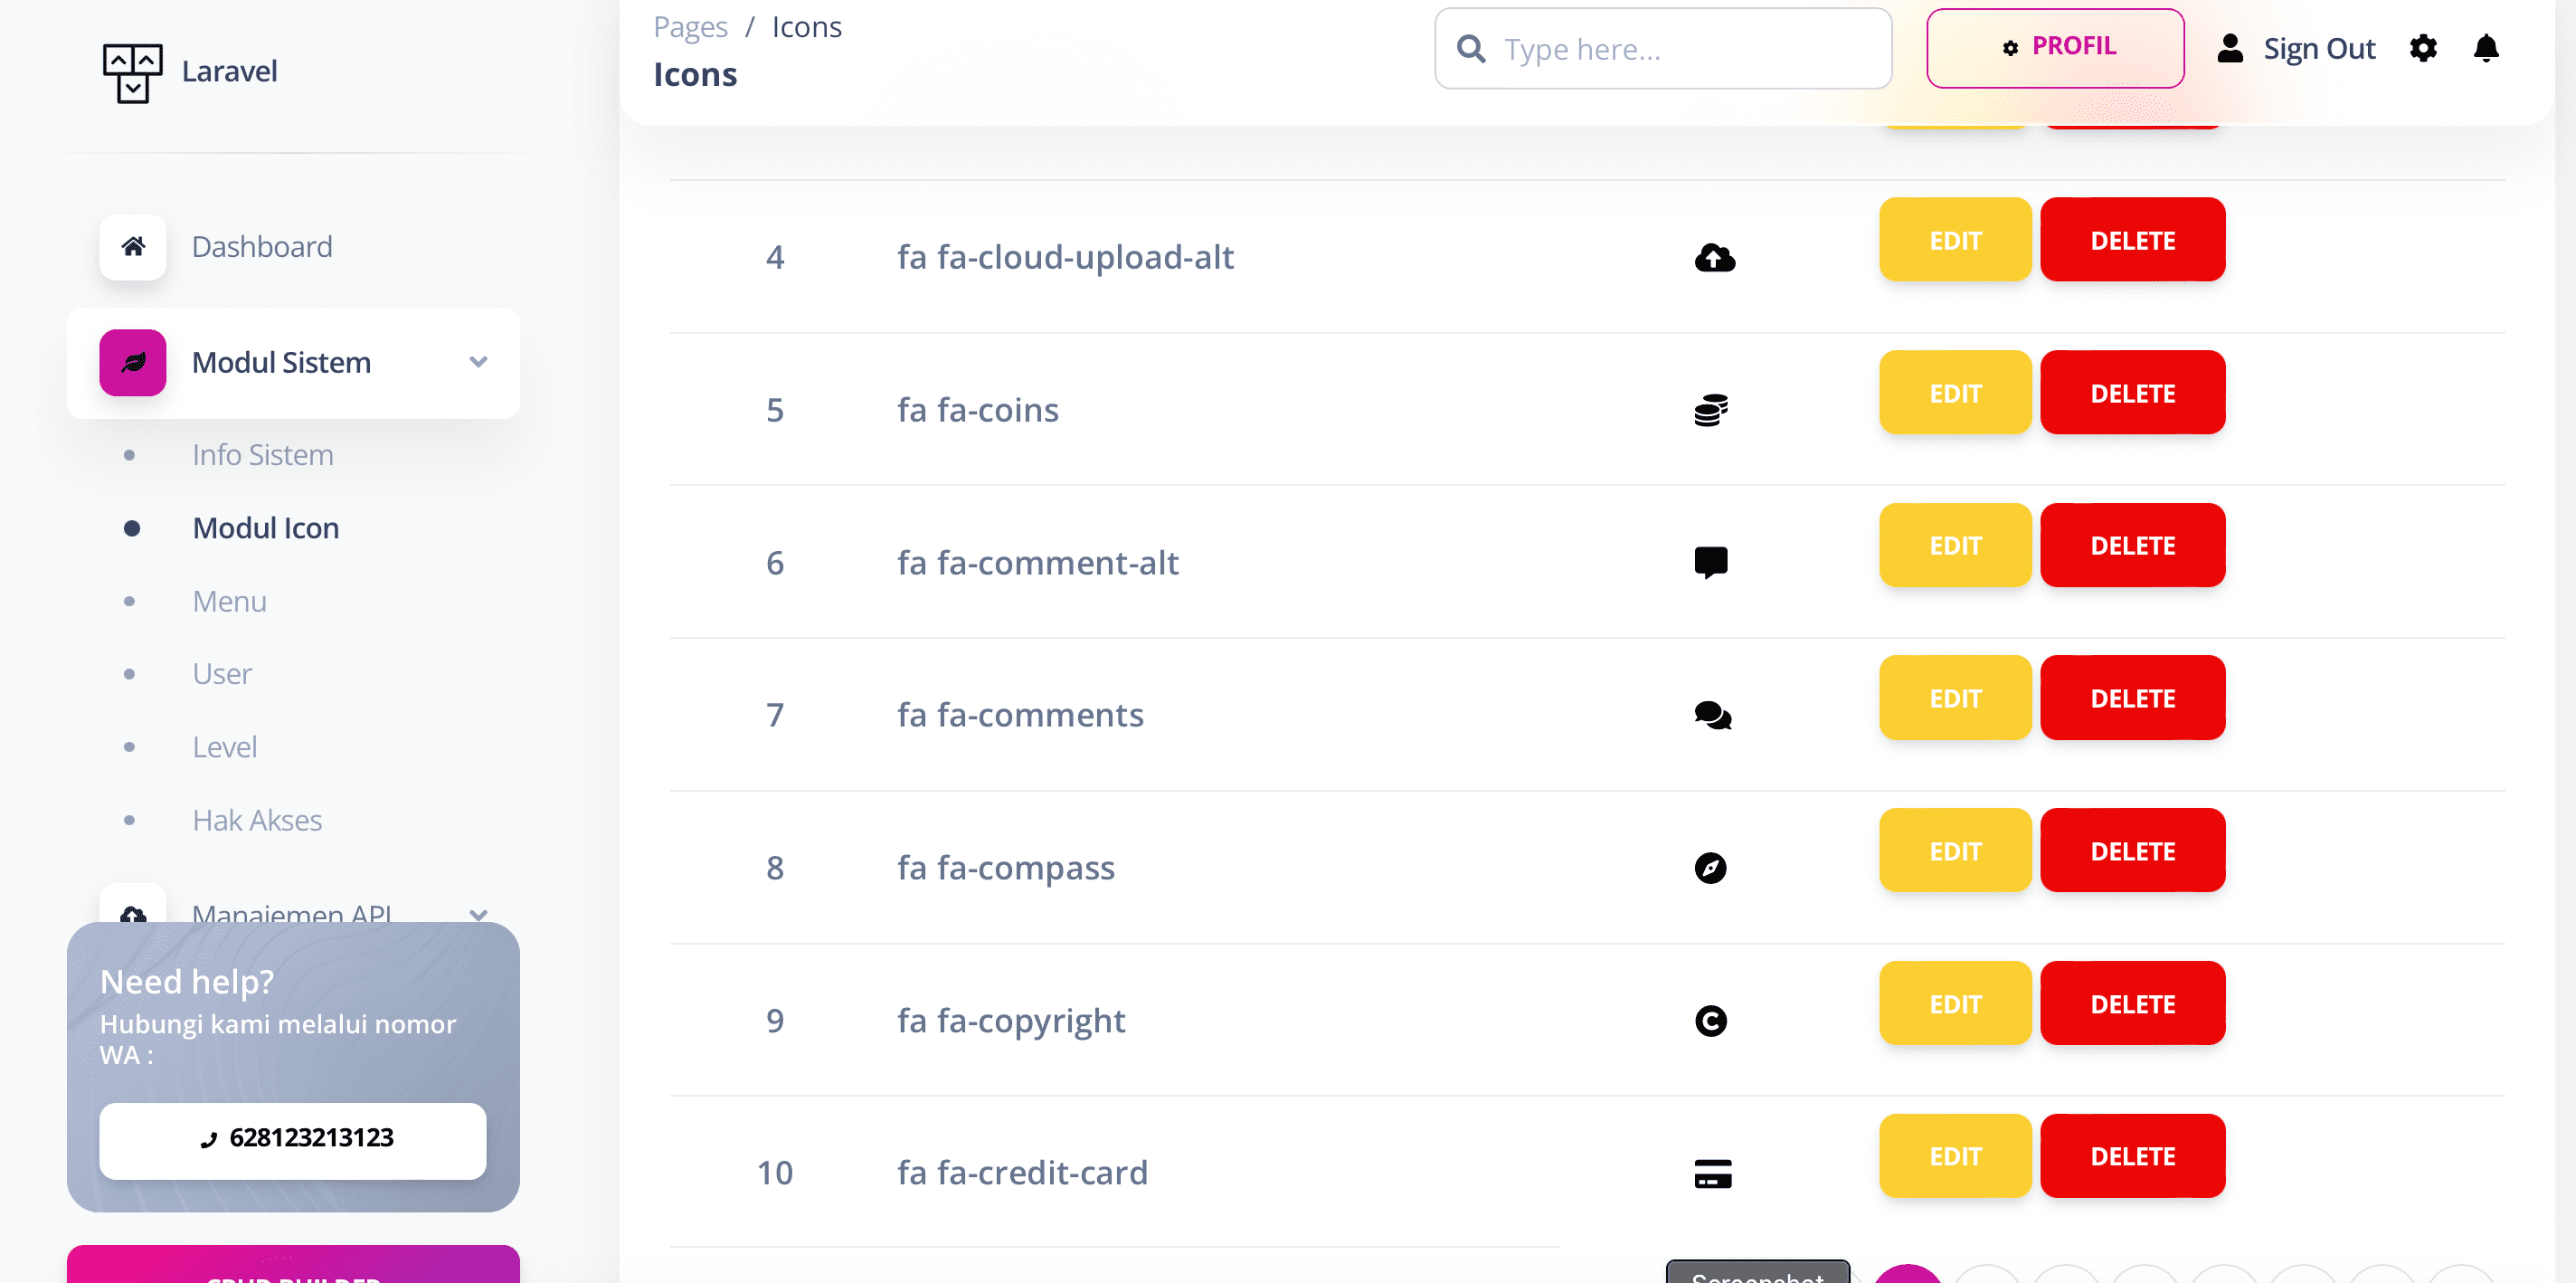This screenshot has height=1283, width=2576.
Task: Click the settings gear icon in header
Action: 2422,48
